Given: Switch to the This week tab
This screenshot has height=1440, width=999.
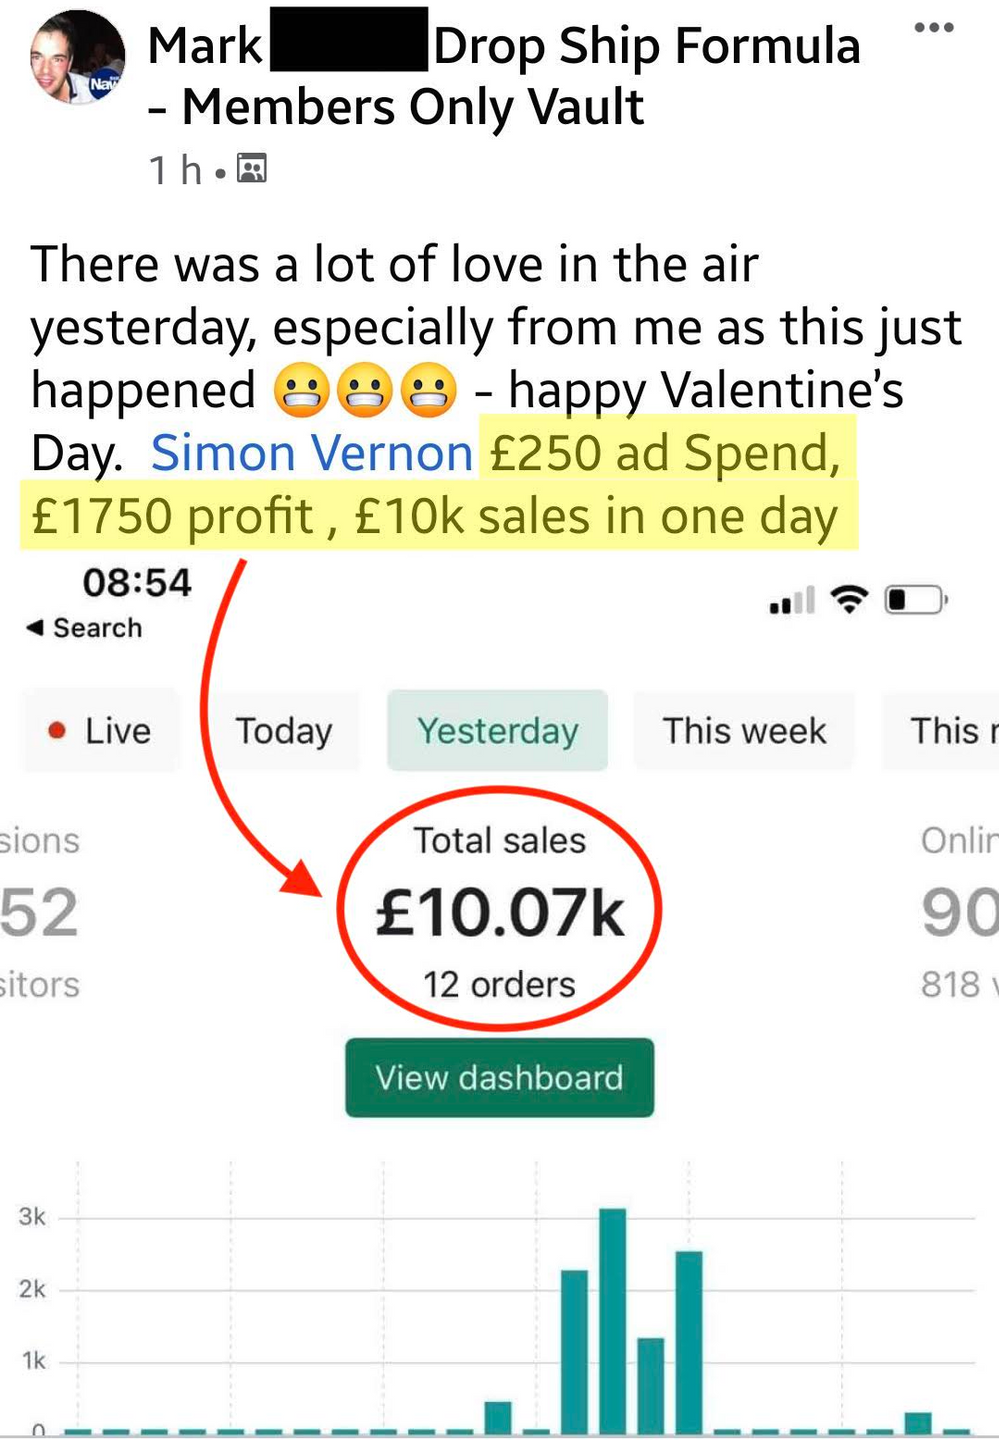Looking at the screenshot, I should 744,731.
